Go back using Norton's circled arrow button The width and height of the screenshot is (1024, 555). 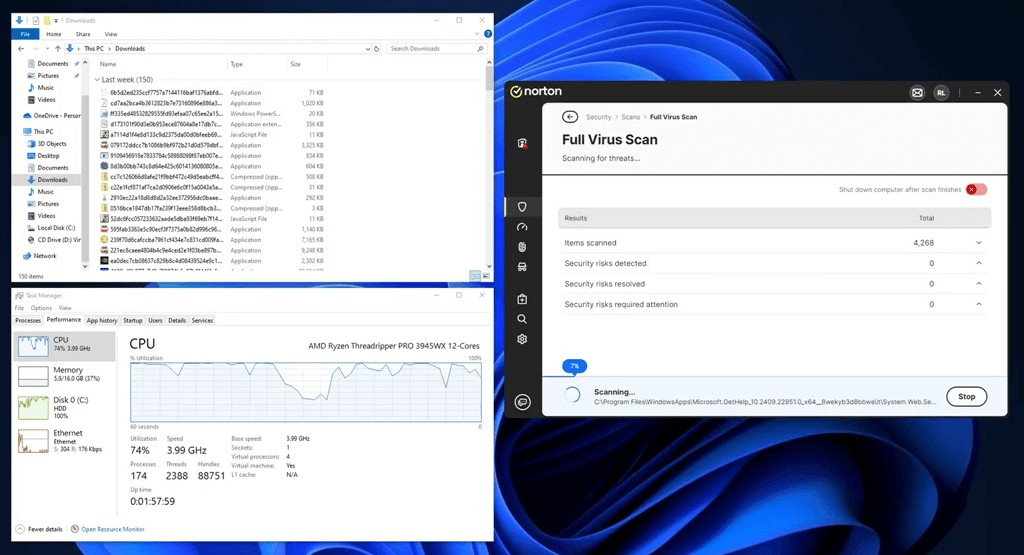tap(569, 117)
